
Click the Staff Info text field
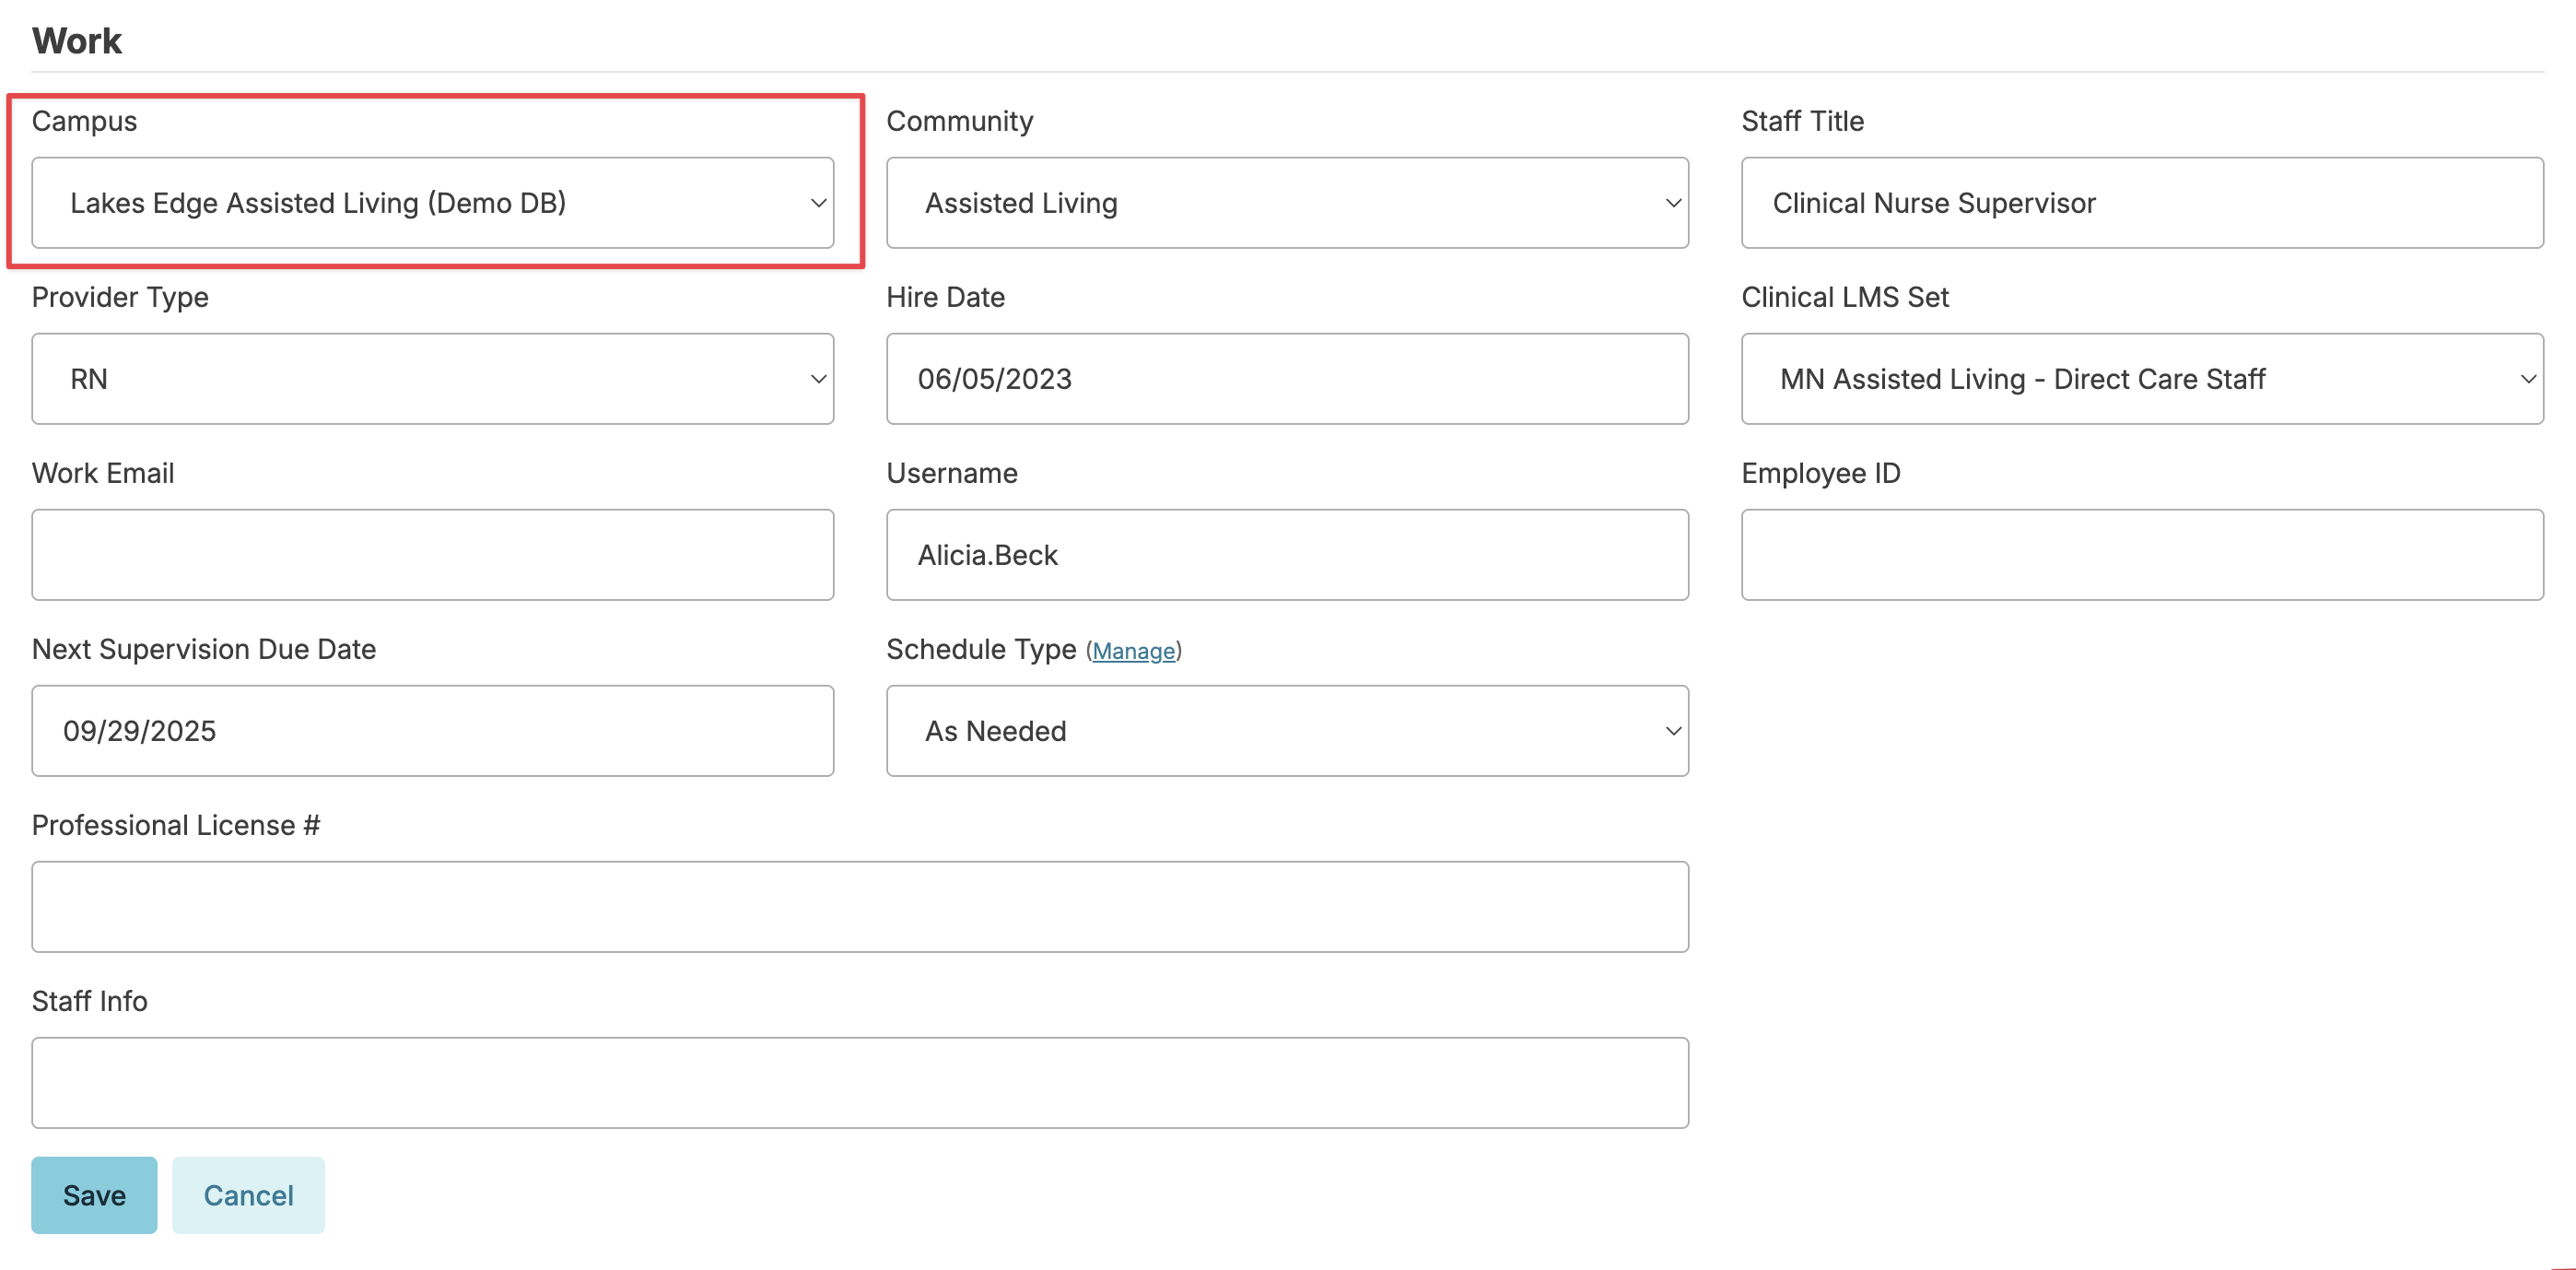(x=859, y=1083)
